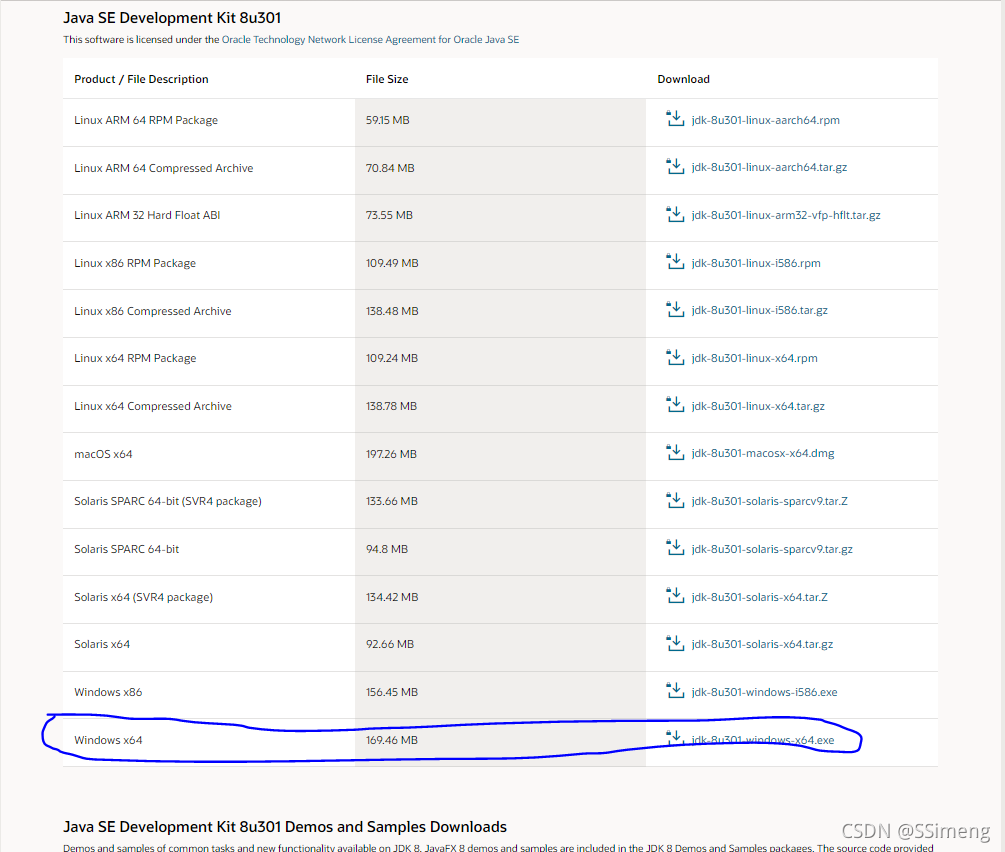Select the Product / File Description header
This screenshot has height=852, width=1005.
[x=141, y=79]
